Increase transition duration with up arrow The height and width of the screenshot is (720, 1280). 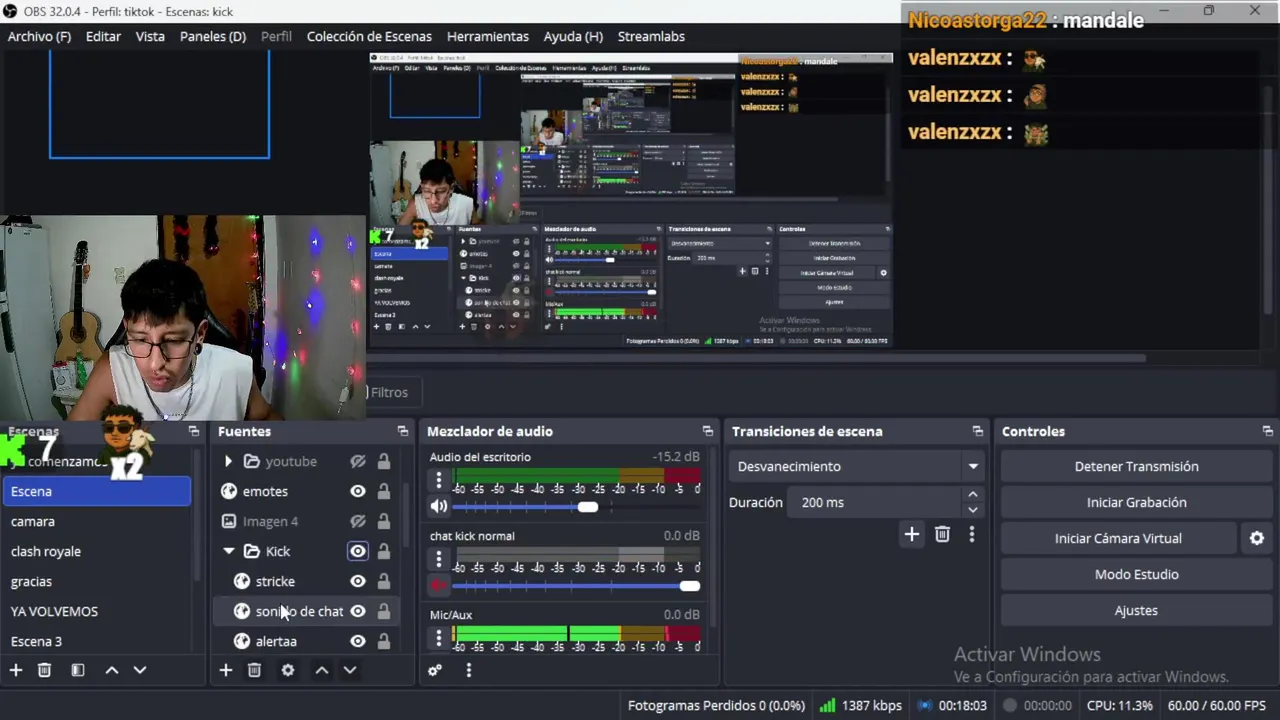[972, 495]
